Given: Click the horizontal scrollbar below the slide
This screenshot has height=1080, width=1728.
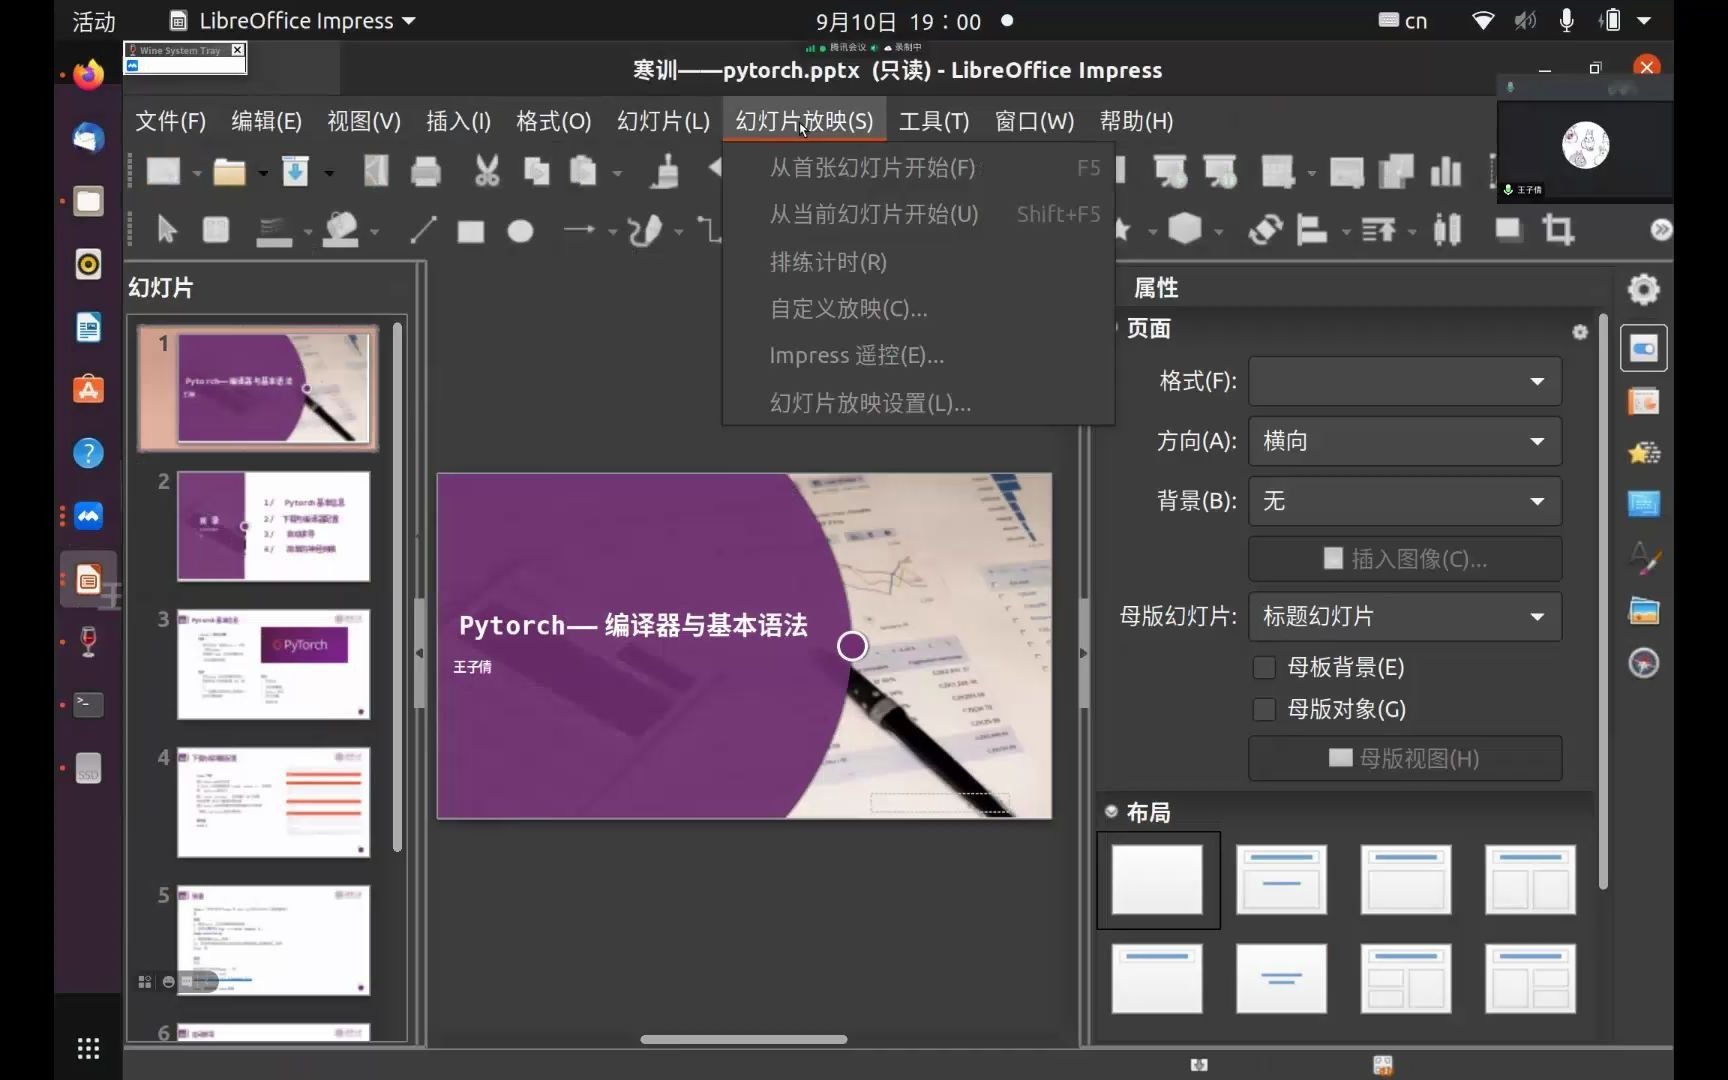Looking at the screenshot, I should click(x=744, y=1039).
